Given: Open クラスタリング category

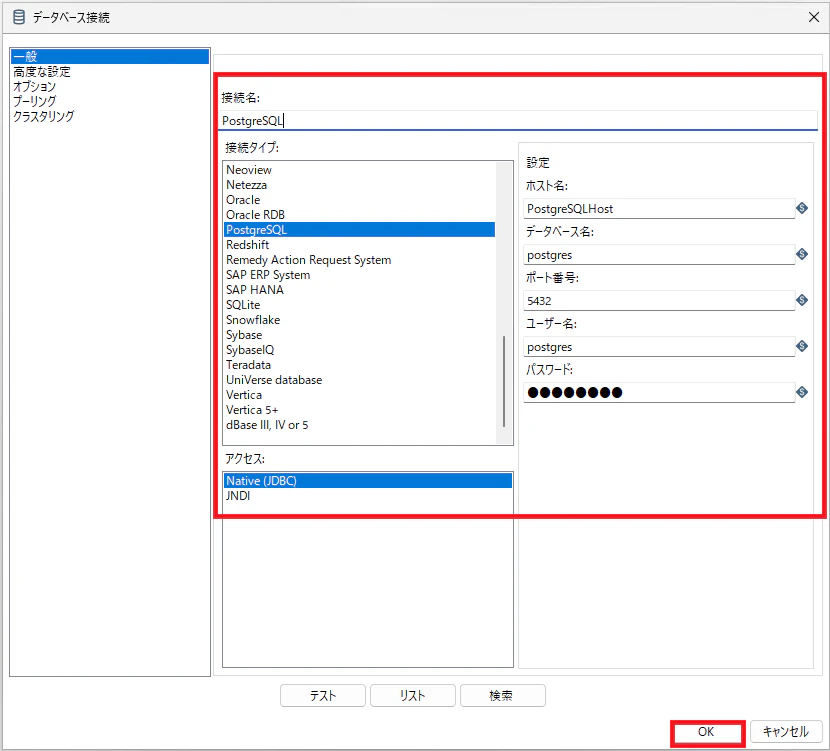Looking at the screenshot, I should (x=43, y=116).
